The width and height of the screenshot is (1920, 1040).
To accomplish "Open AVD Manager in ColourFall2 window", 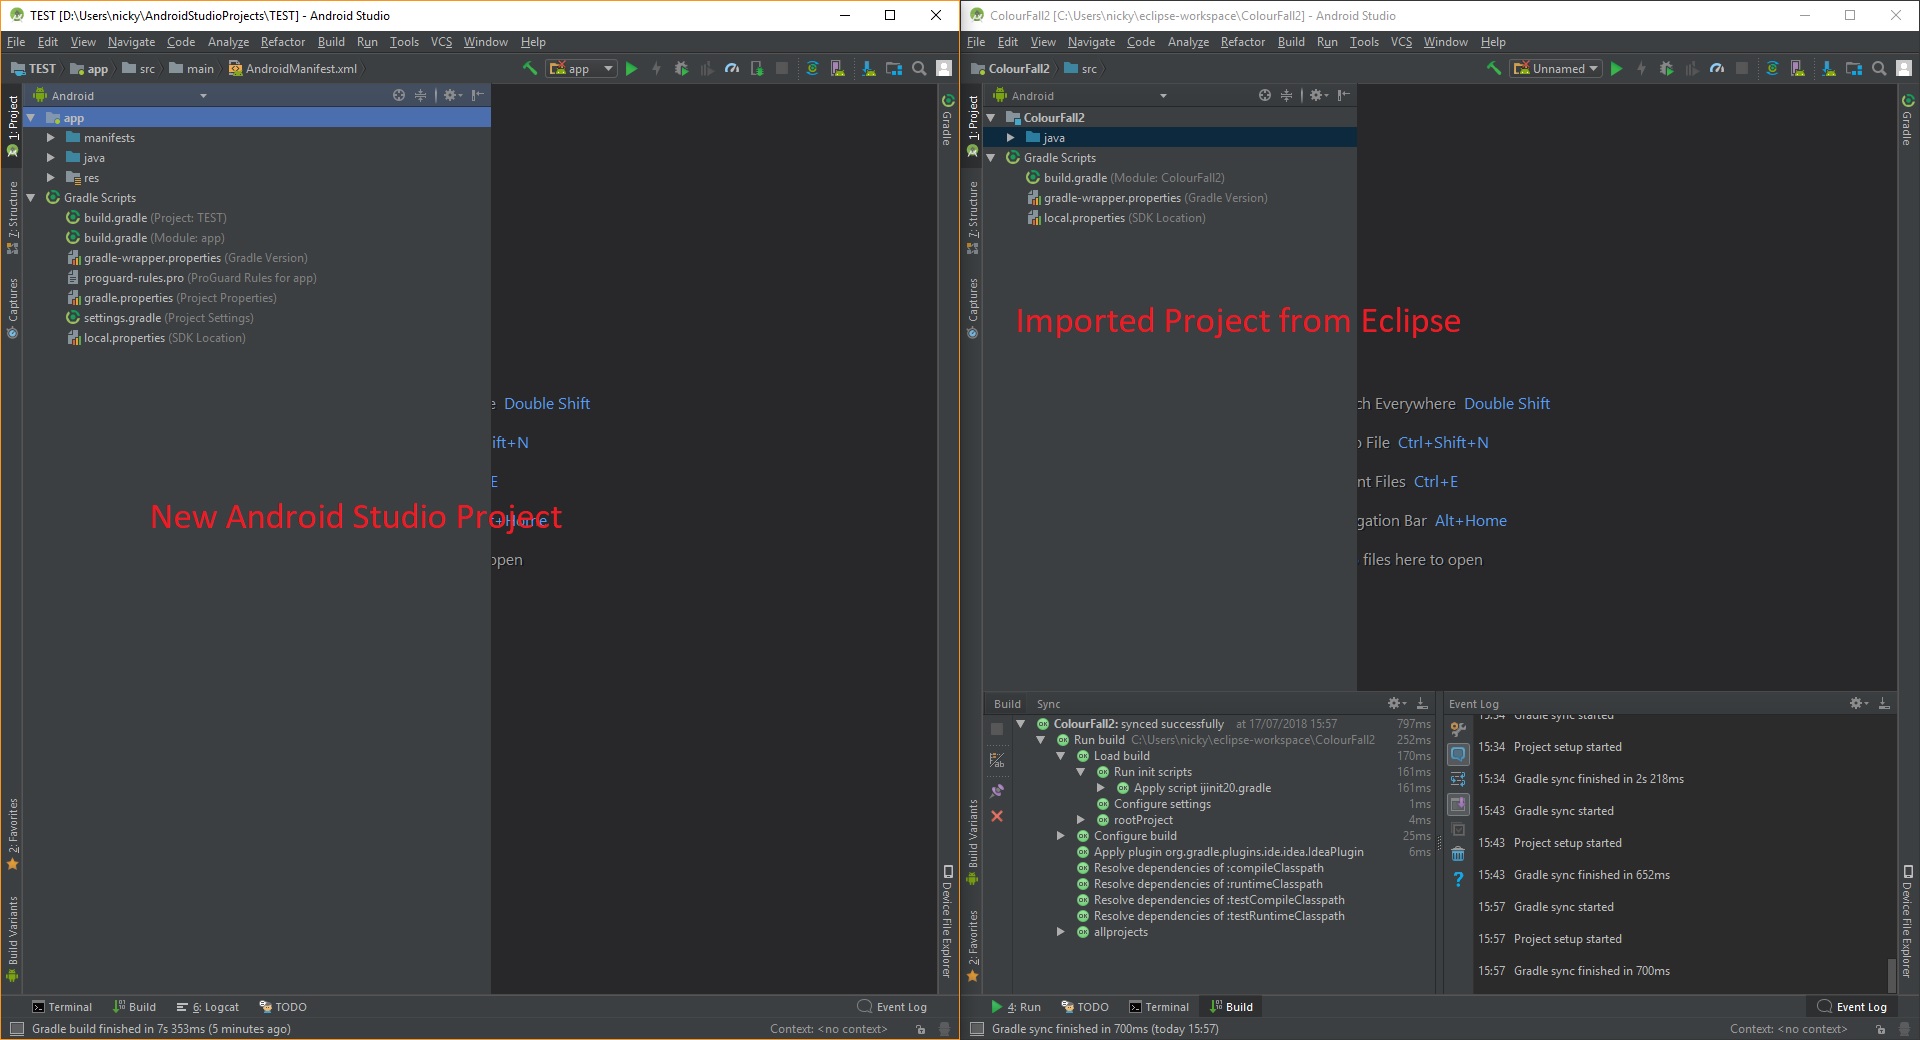I will point(1798,68).
